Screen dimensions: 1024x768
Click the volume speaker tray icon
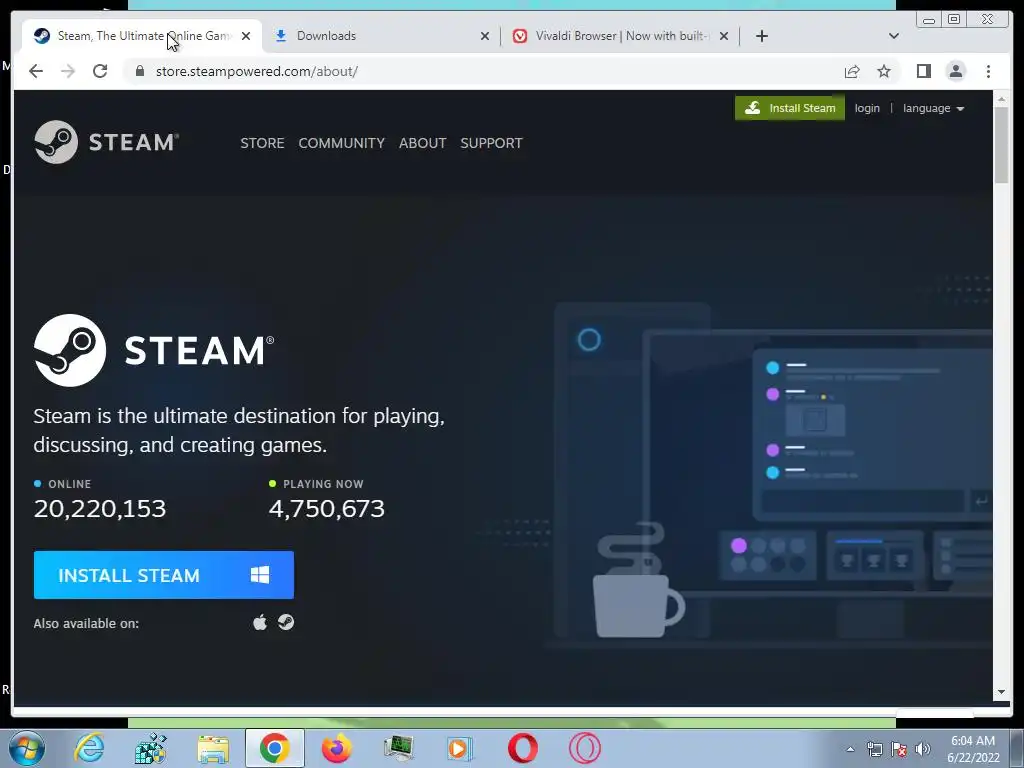(923, 749)
